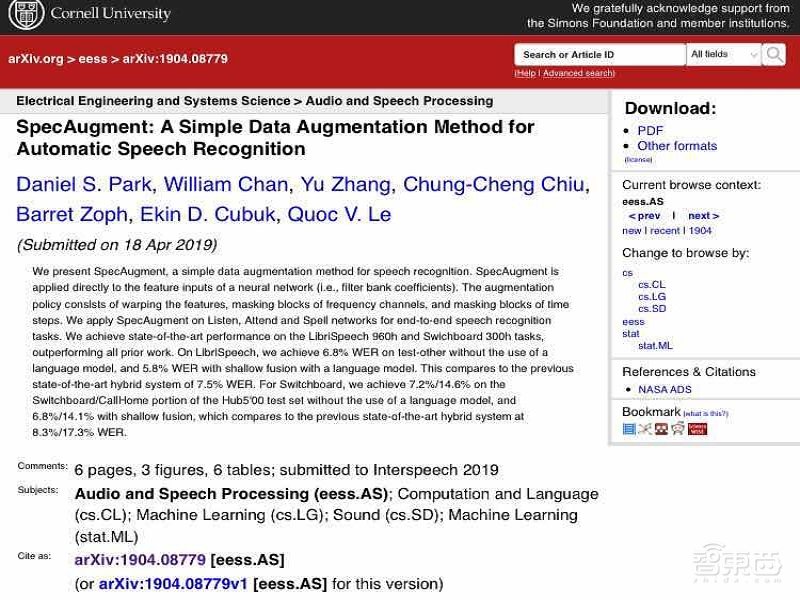This screenshot has height=600, width=800.
Task: Open Other formats download link
Action: point(677,146)
